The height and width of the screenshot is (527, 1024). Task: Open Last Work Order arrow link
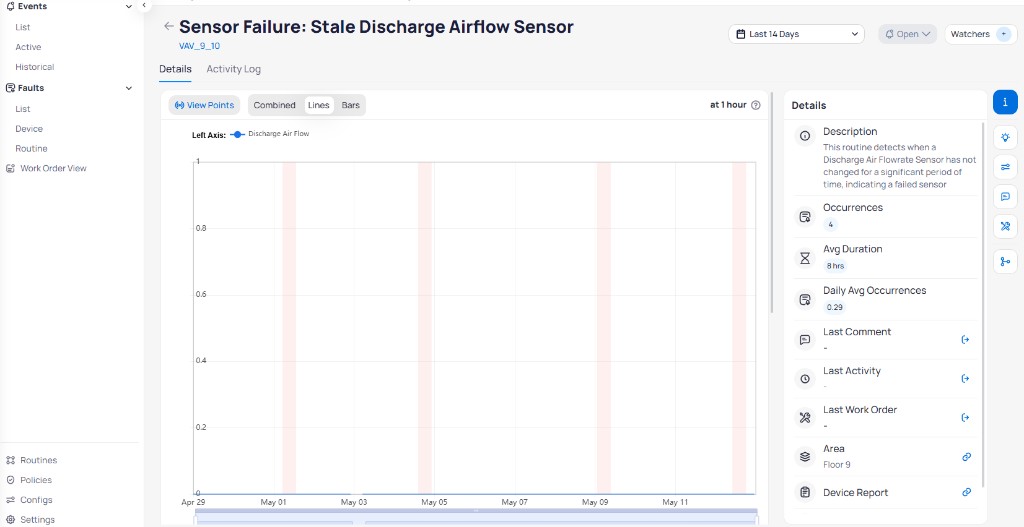click(x=966, y=418)
